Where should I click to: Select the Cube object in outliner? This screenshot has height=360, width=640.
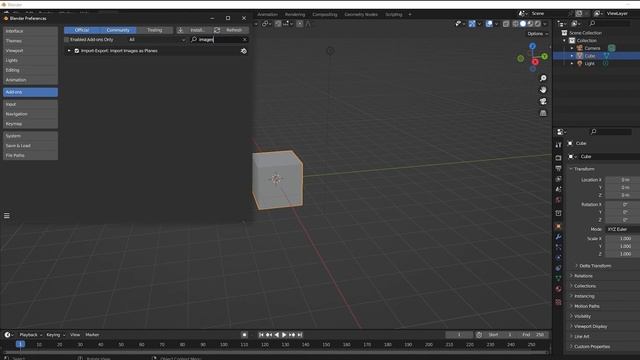(x=590, y=56)
